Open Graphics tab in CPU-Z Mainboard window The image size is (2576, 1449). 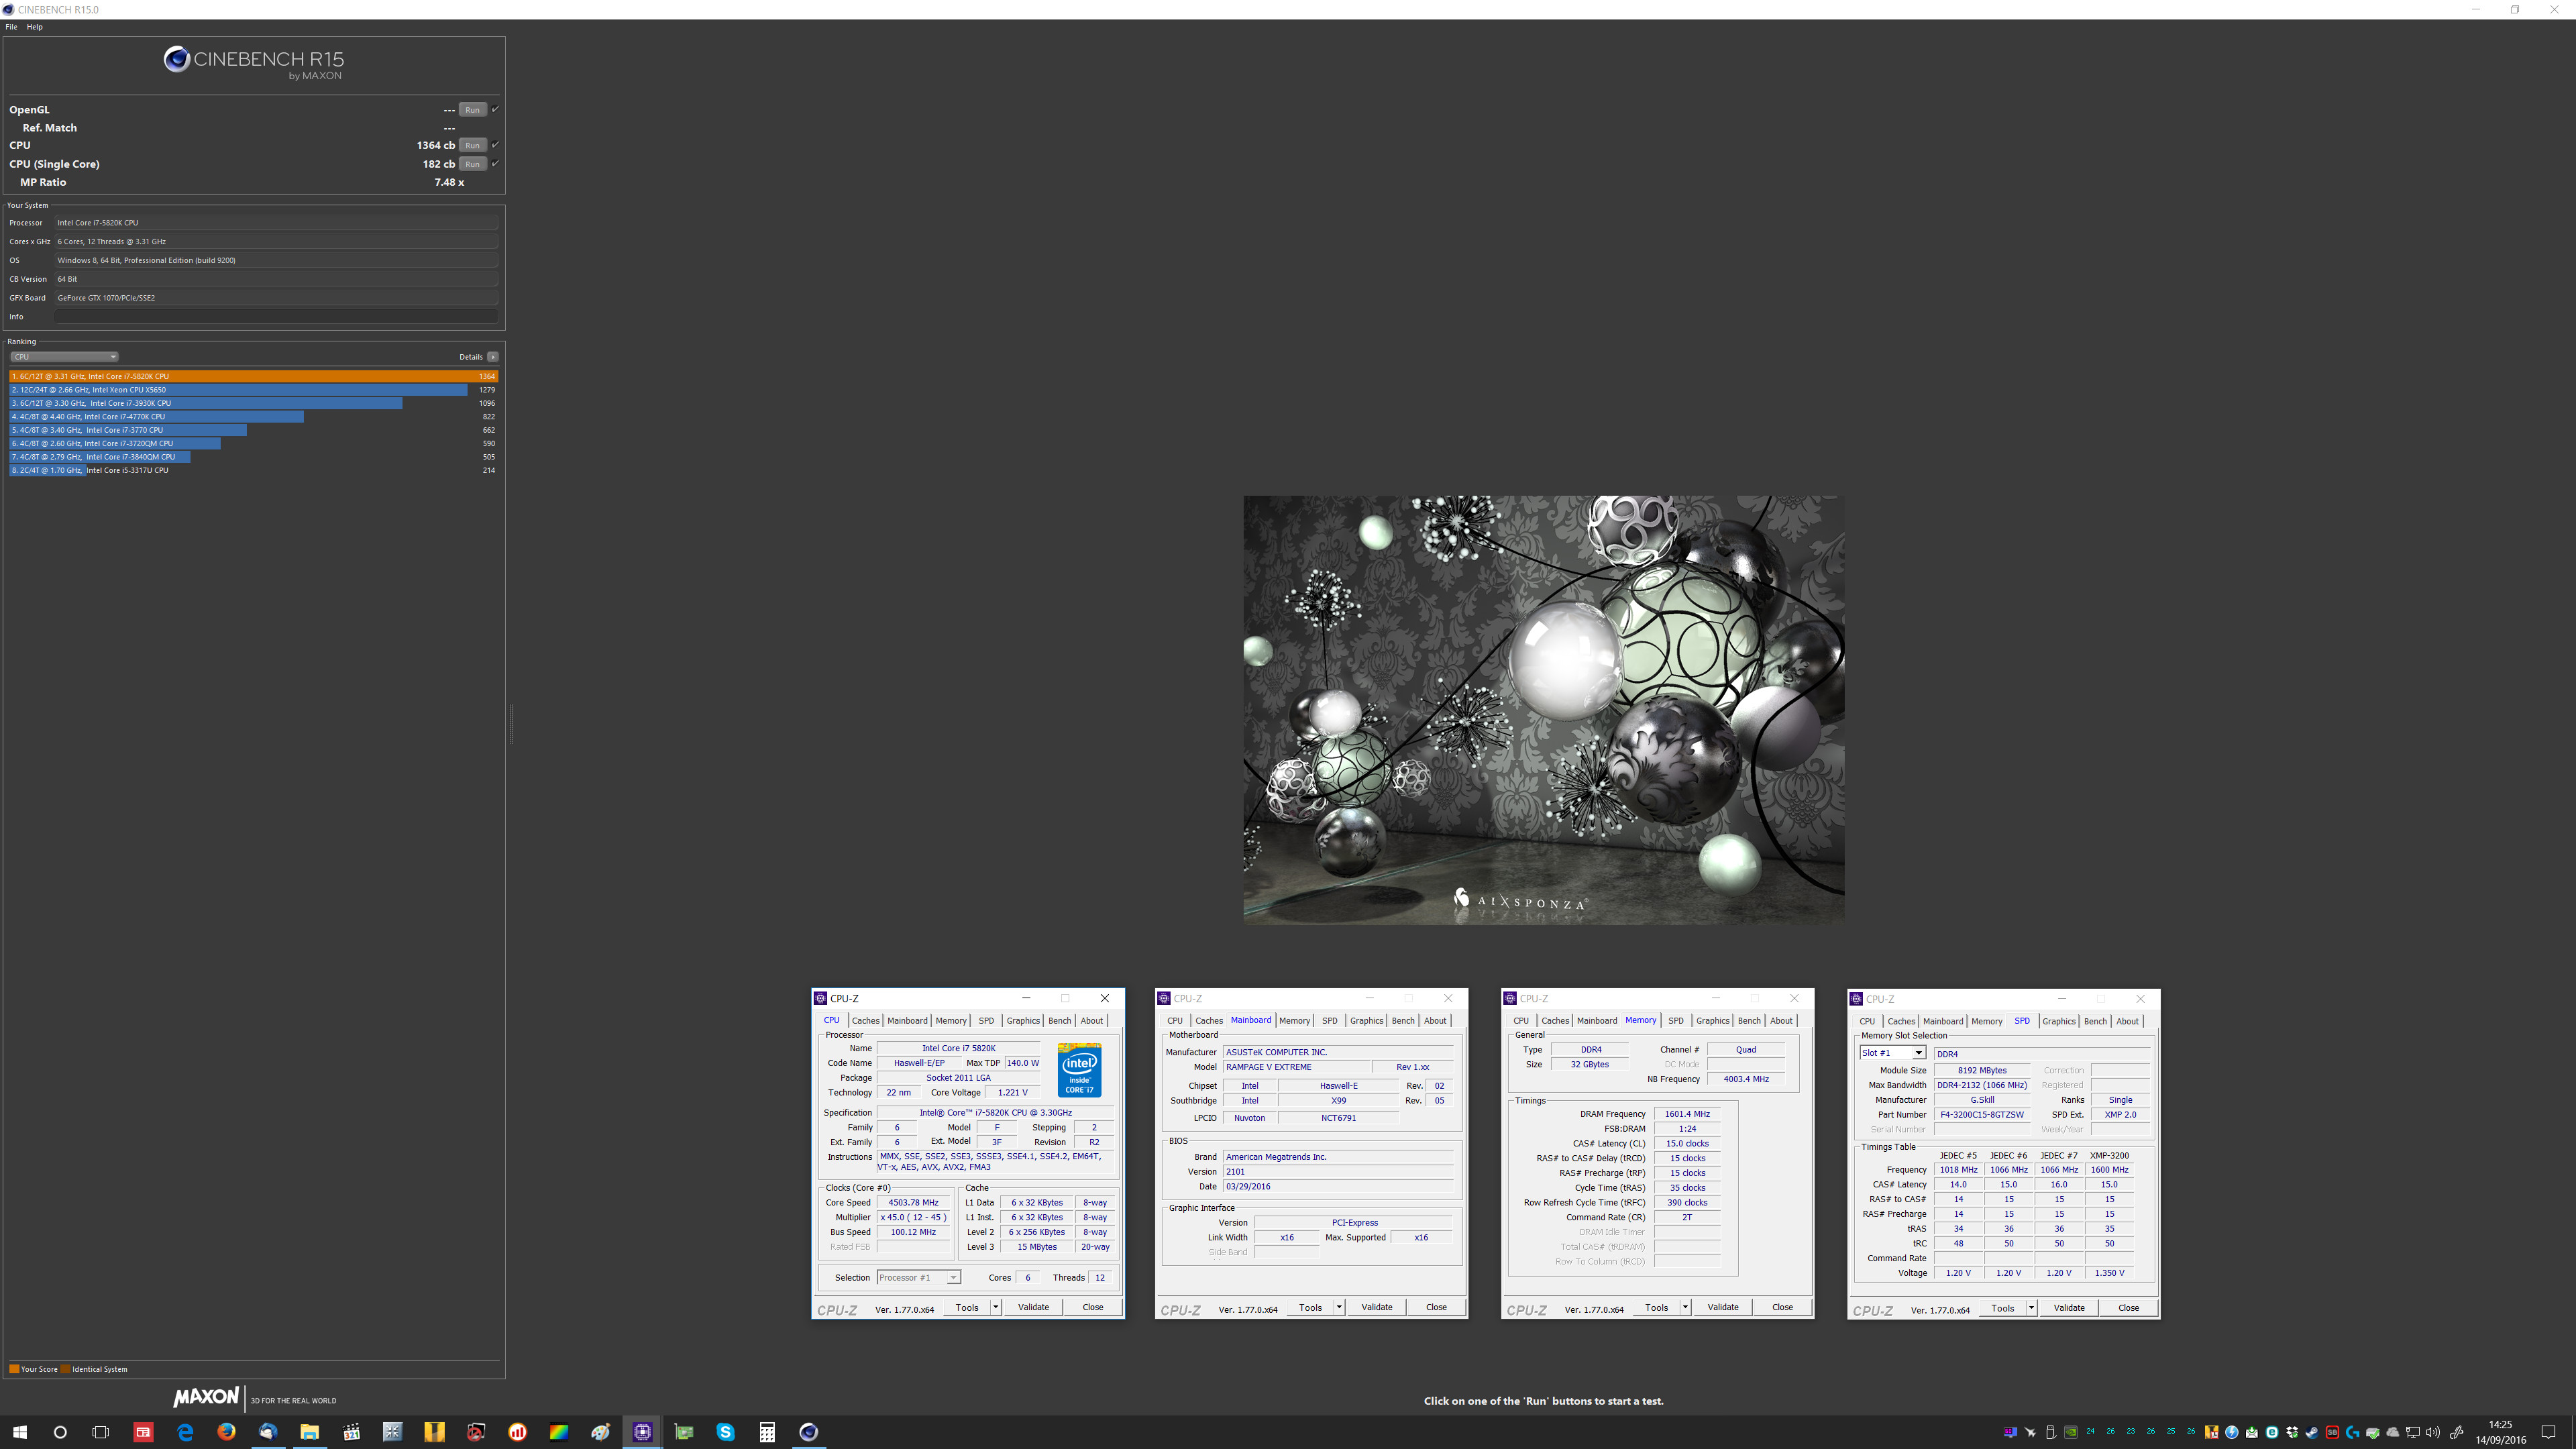[x=1366, y=1021]
